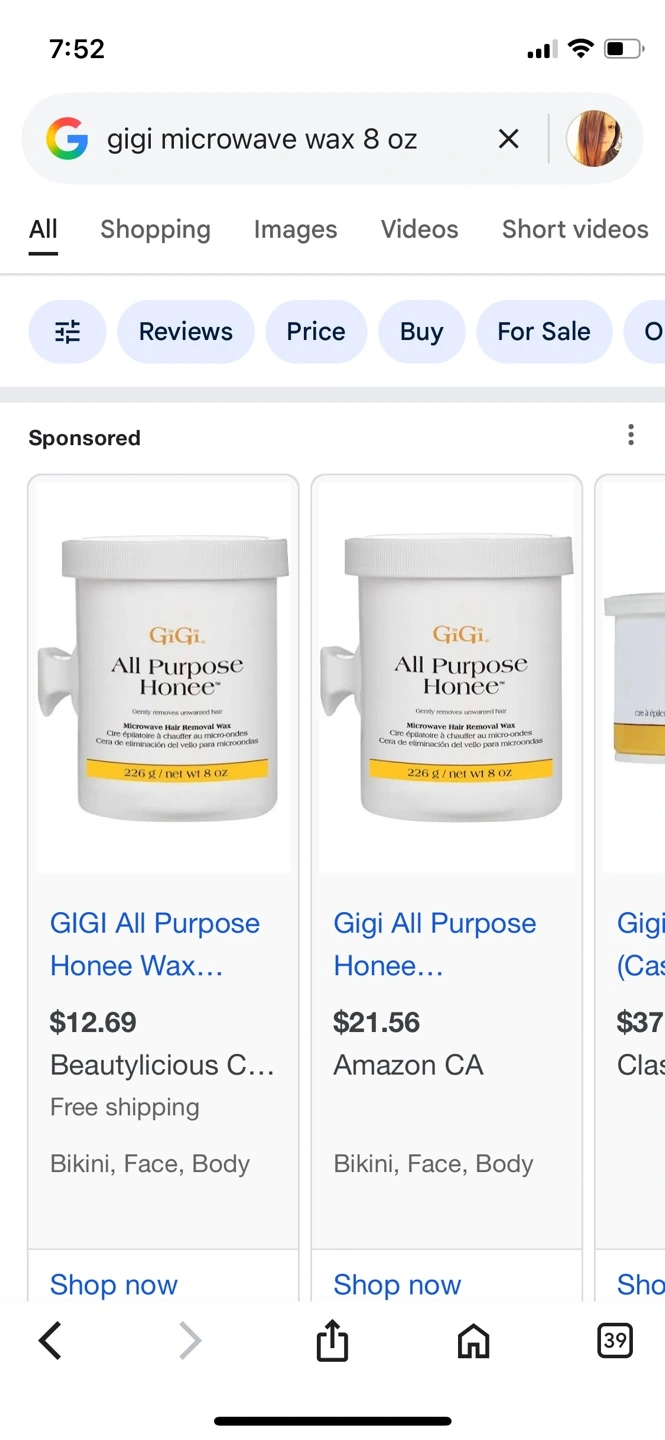Image resolution: width=665 pixels, height=1440 pixels.
Task: Go back with the left arrow
Action: click(x=50, y=1341)
